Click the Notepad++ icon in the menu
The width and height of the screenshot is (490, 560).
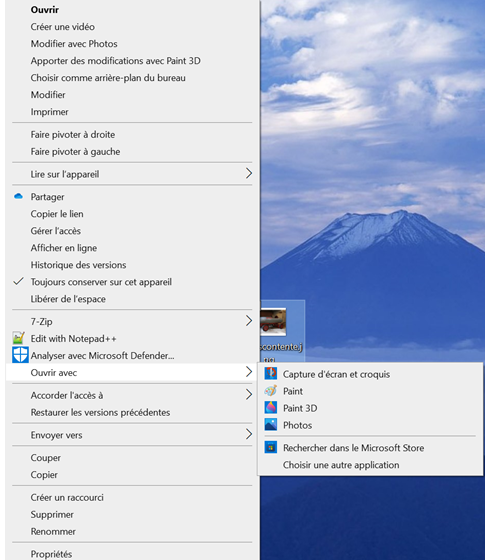coord(18,338)
